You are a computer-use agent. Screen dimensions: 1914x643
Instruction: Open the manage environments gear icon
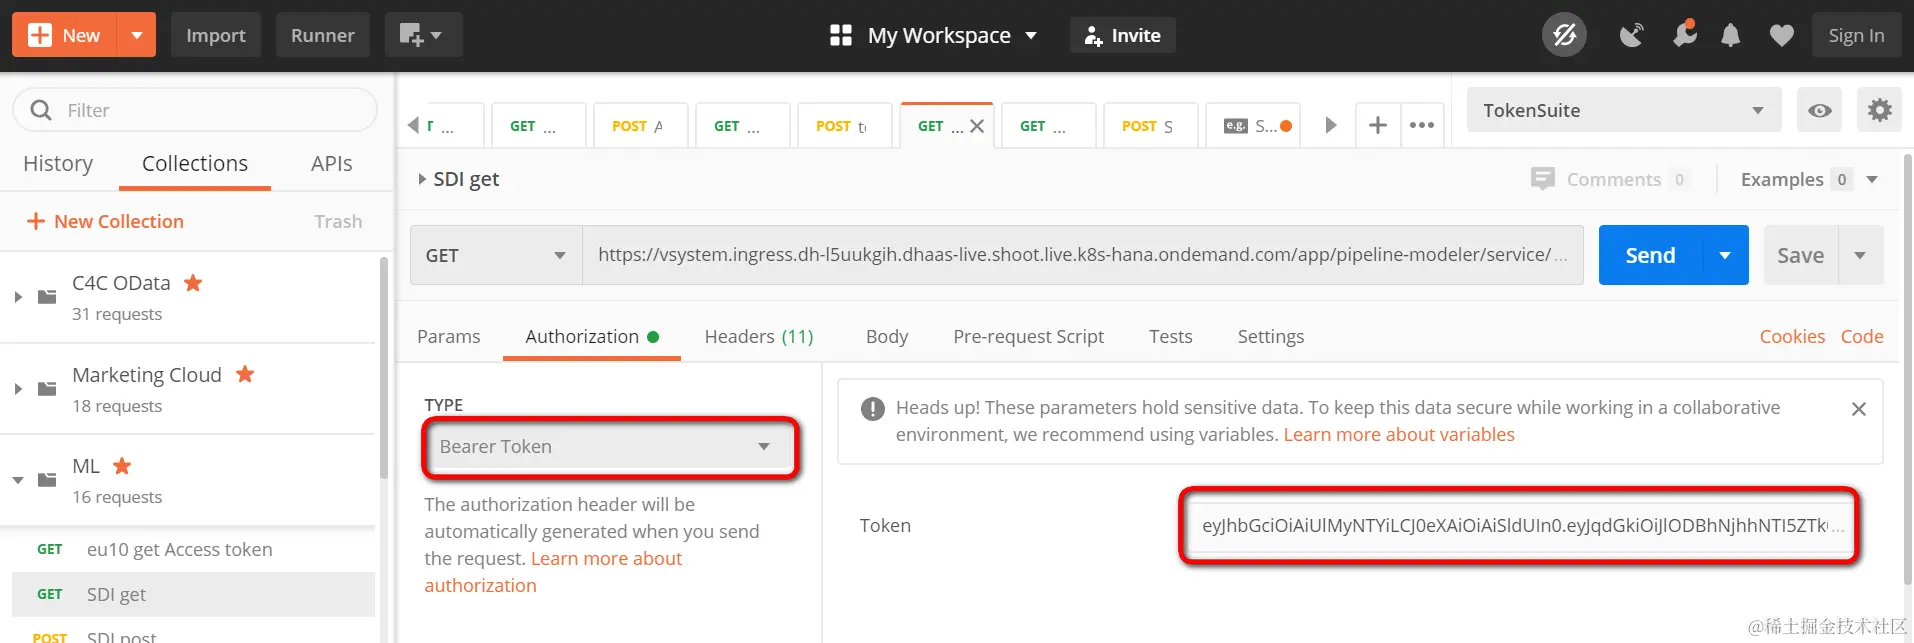pyautogui.click(x=1879, y=110)
